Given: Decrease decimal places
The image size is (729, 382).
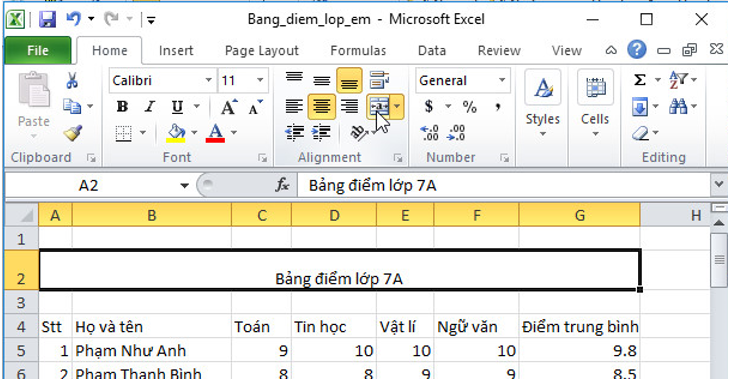Looking at the screenshot, I should pos(456,133).
